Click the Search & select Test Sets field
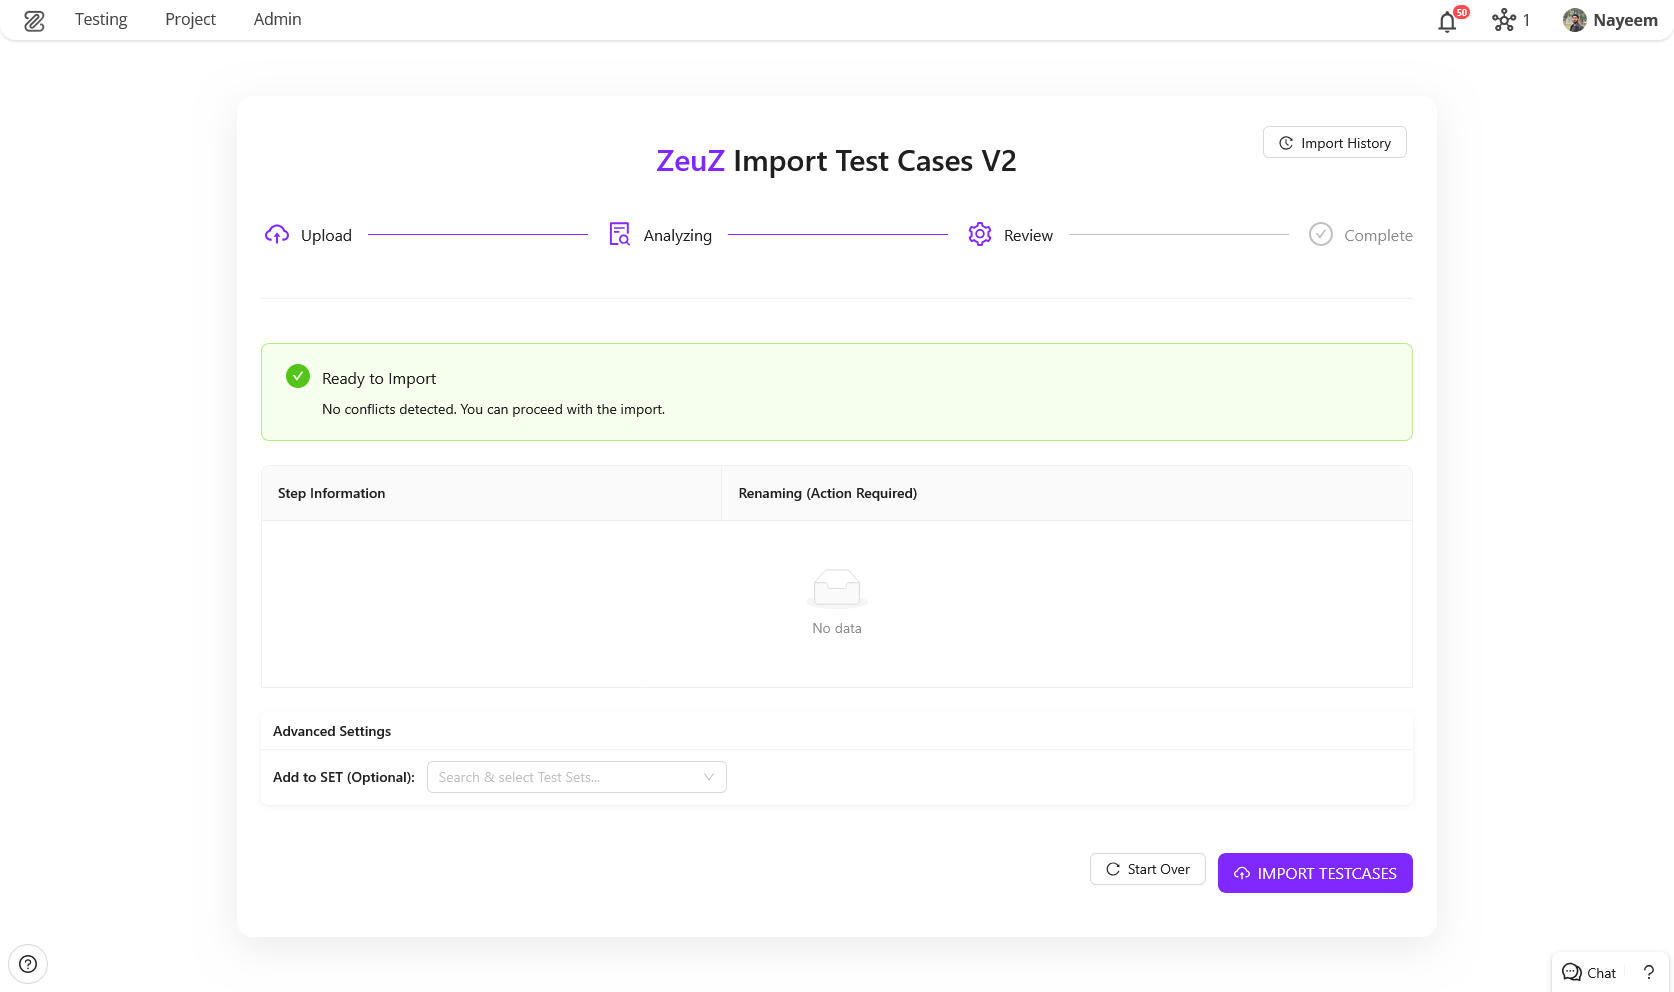This screenshot has width=1674, height=992. (565, 777)
